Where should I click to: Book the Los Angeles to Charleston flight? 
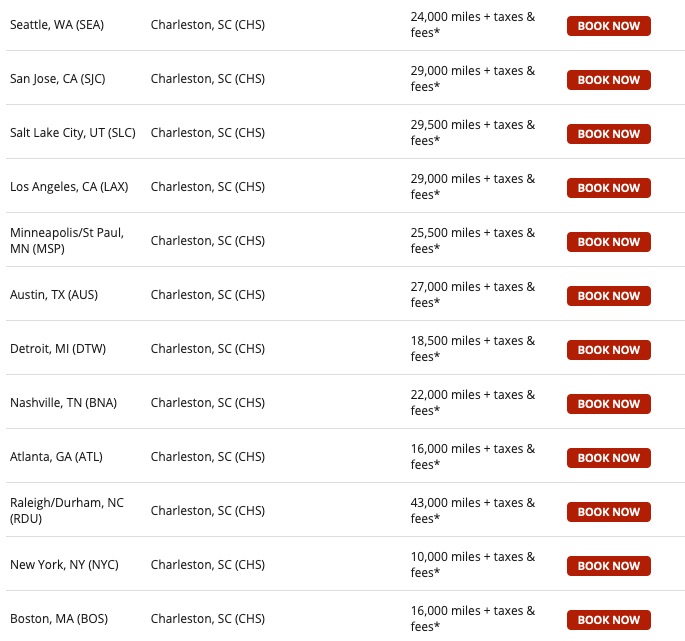click(x=608, y=188)
